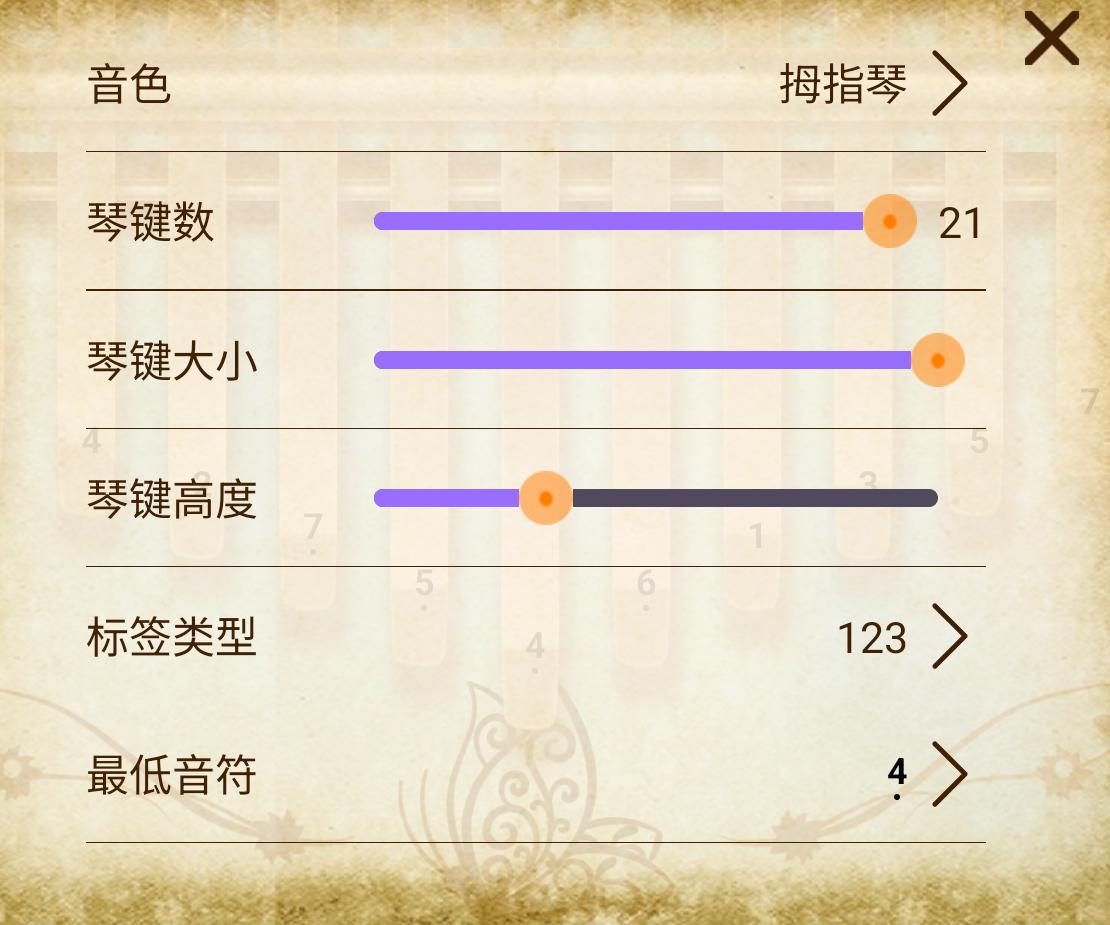This screenshot has height=925, width=1110.
Task: Click the 拇指琴 timbre value
Action: [843, 86]
